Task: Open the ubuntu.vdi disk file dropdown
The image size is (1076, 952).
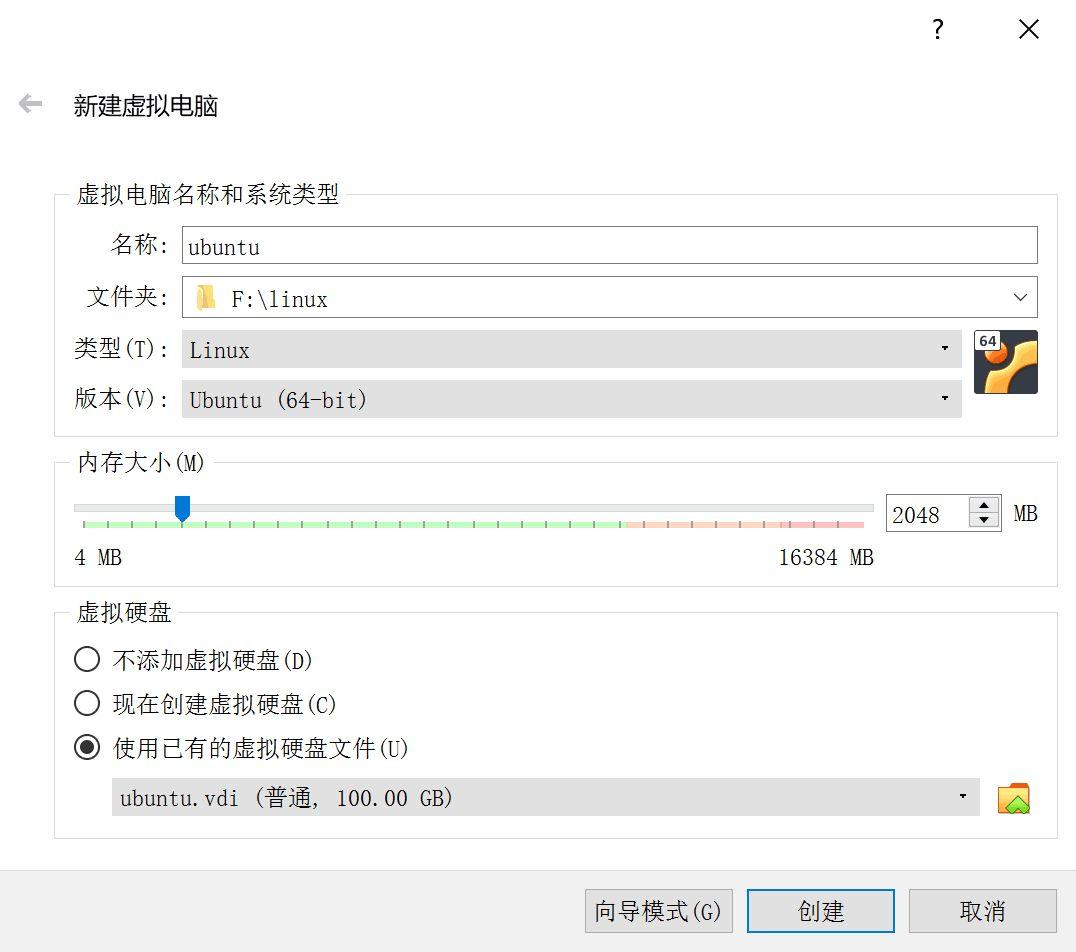Action: tap(546, 797)
